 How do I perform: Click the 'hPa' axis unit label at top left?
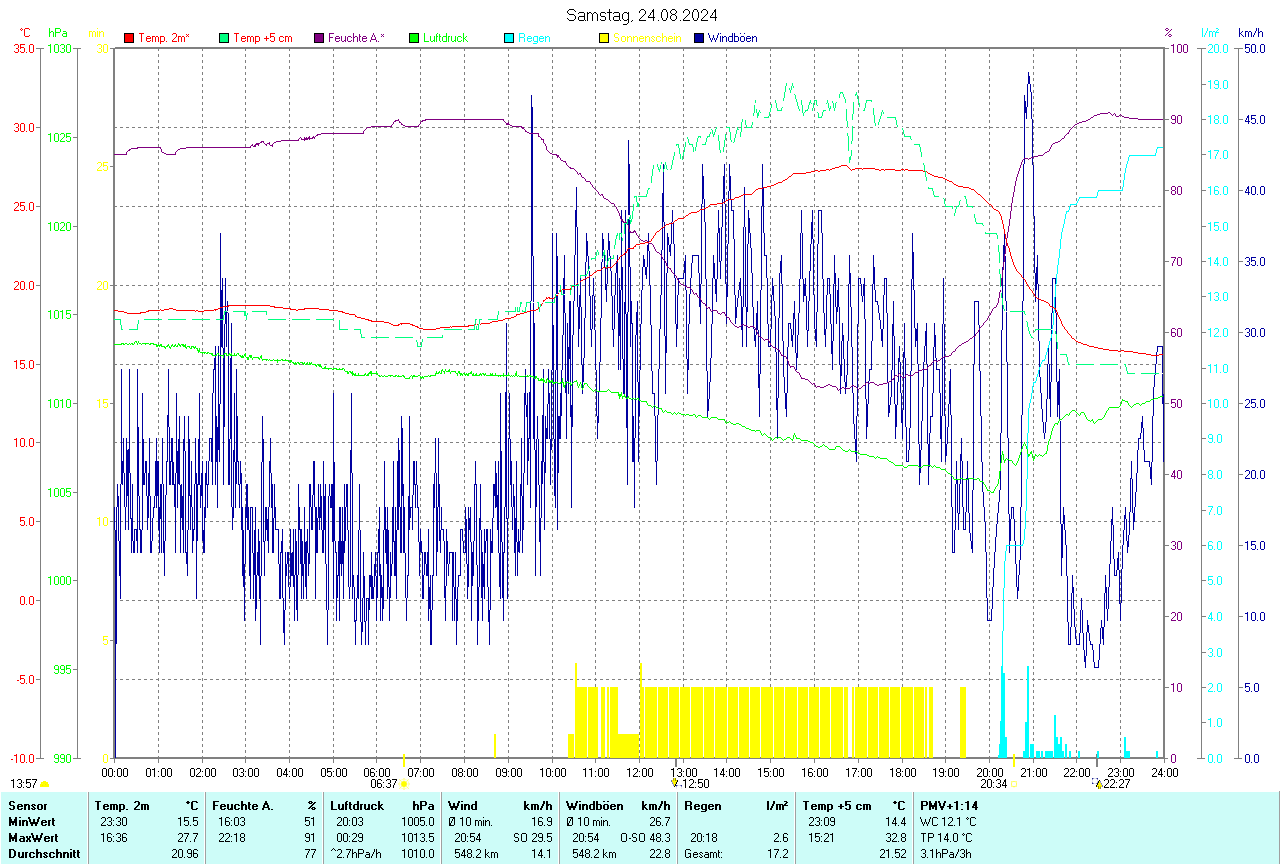[x=58, y=33]
